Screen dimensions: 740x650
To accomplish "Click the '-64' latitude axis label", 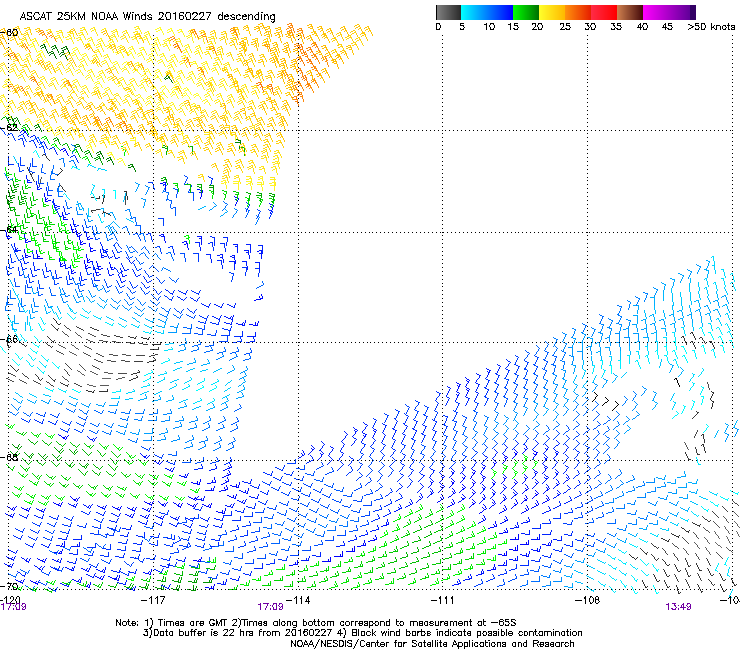I will click(9, 230).
